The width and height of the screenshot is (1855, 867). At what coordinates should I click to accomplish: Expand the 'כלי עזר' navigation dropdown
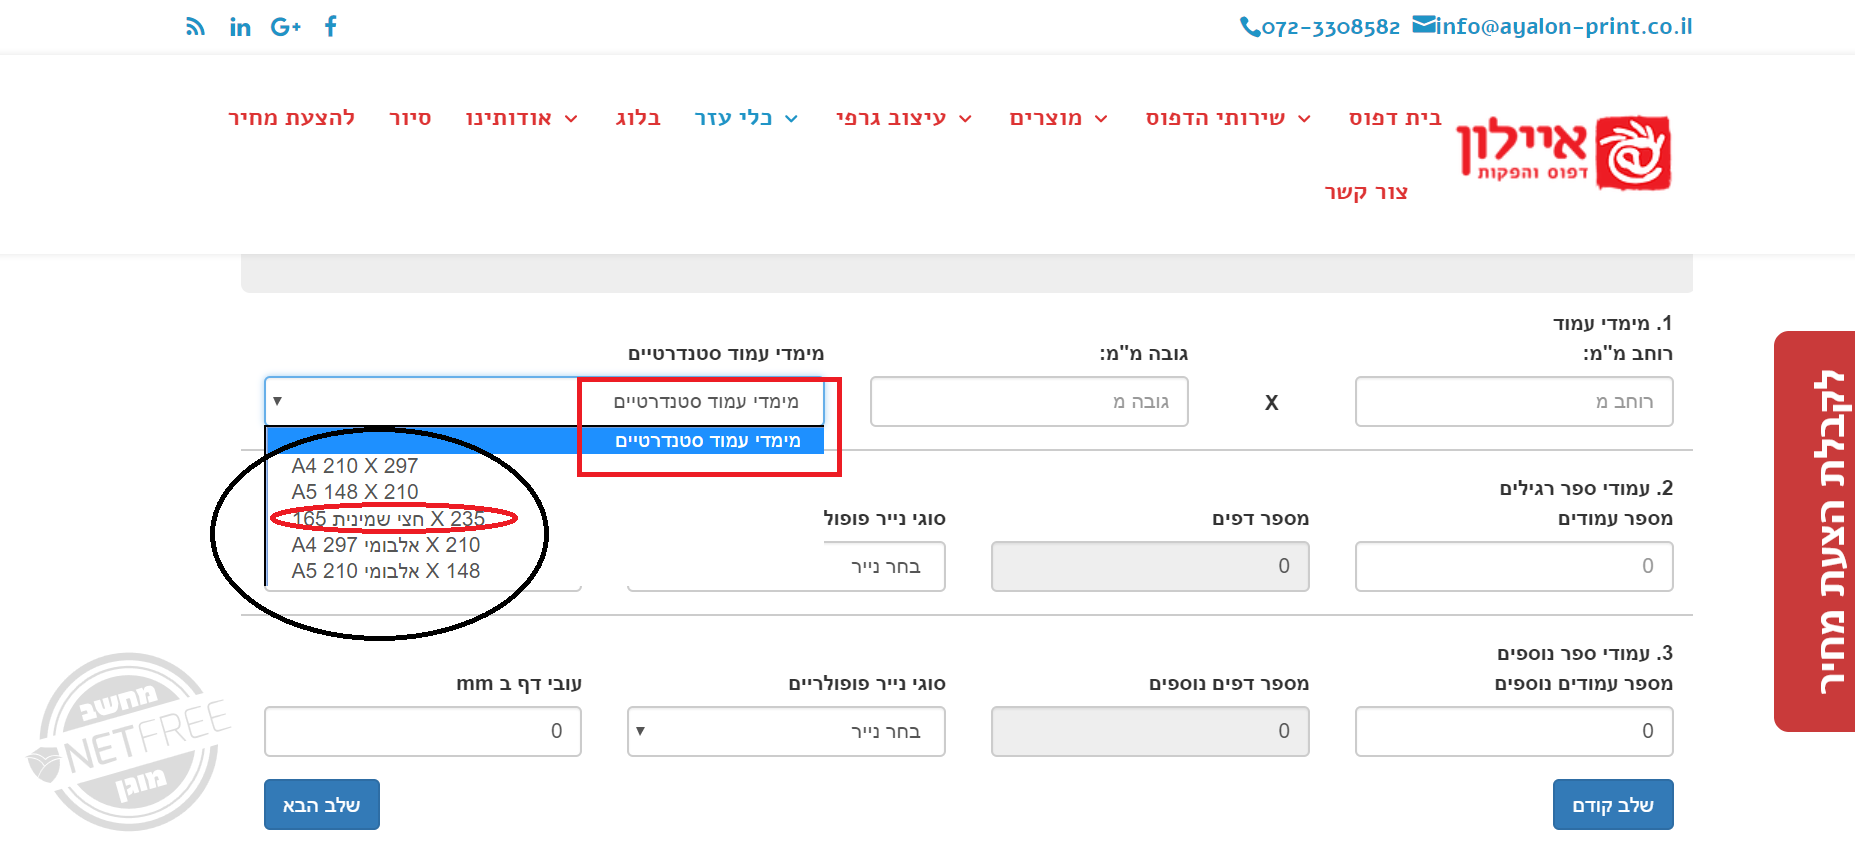tap(746, 118)
